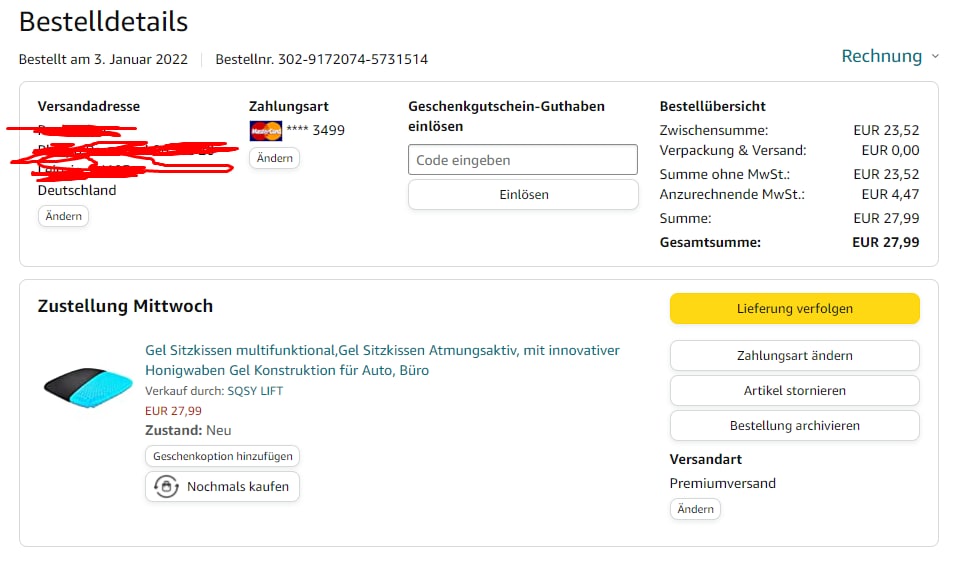Click Ändern under the Versandadresse
The height and width of the screenshot is (564, 971).
(x=63, y=216)
